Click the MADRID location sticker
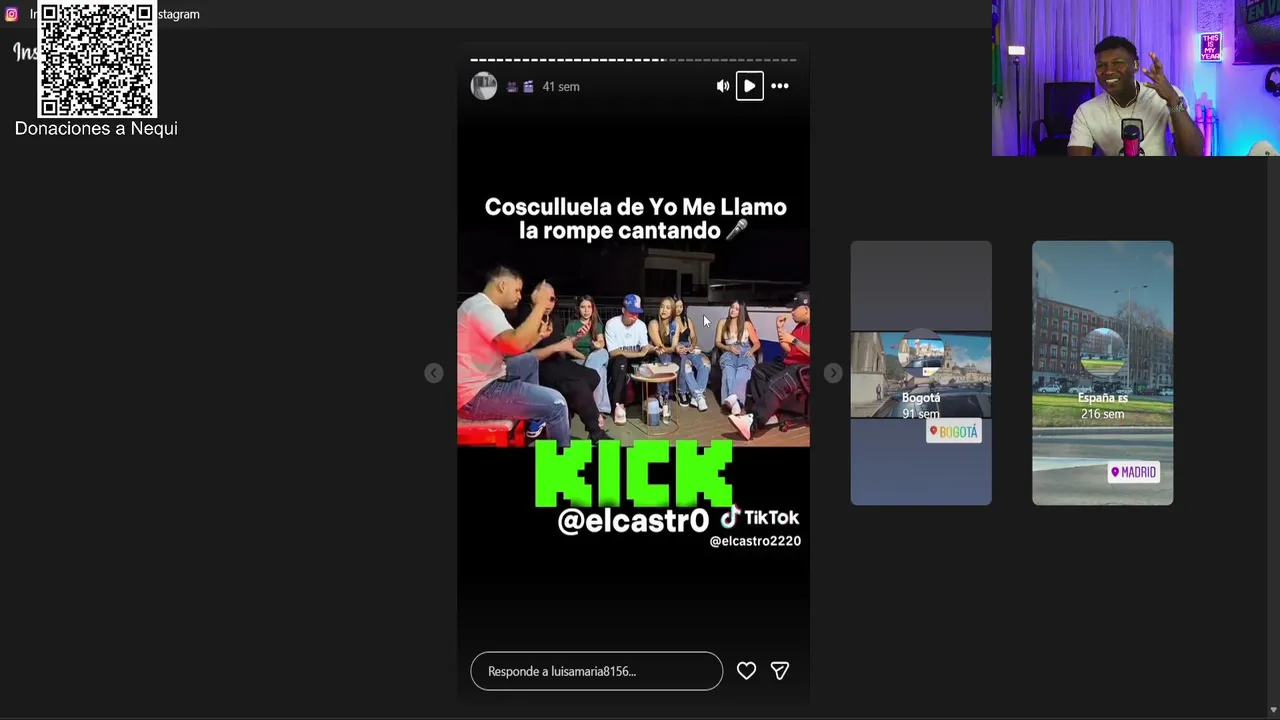This screenshot has width=1280, height=720. 1133,472
